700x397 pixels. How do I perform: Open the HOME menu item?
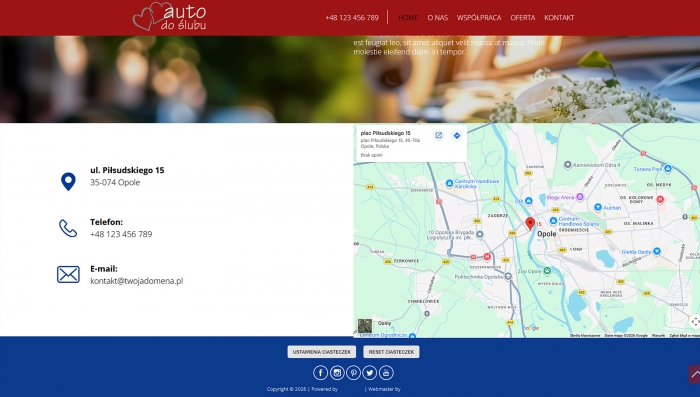coord(408,18)
